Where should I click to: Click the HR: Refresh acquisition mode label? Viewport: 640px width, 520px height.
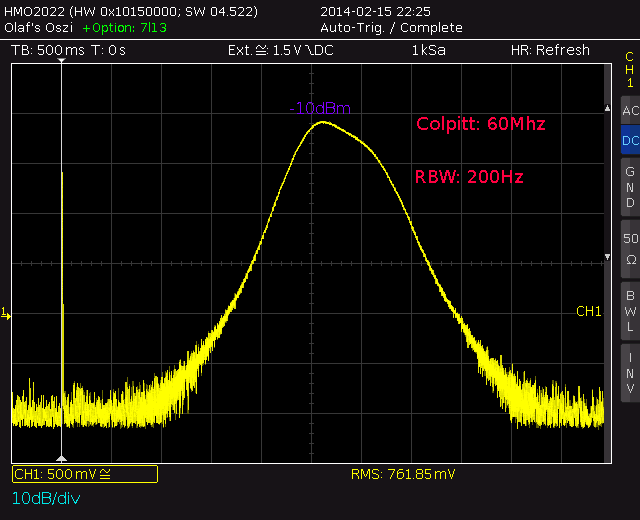(x=550, y=50)
